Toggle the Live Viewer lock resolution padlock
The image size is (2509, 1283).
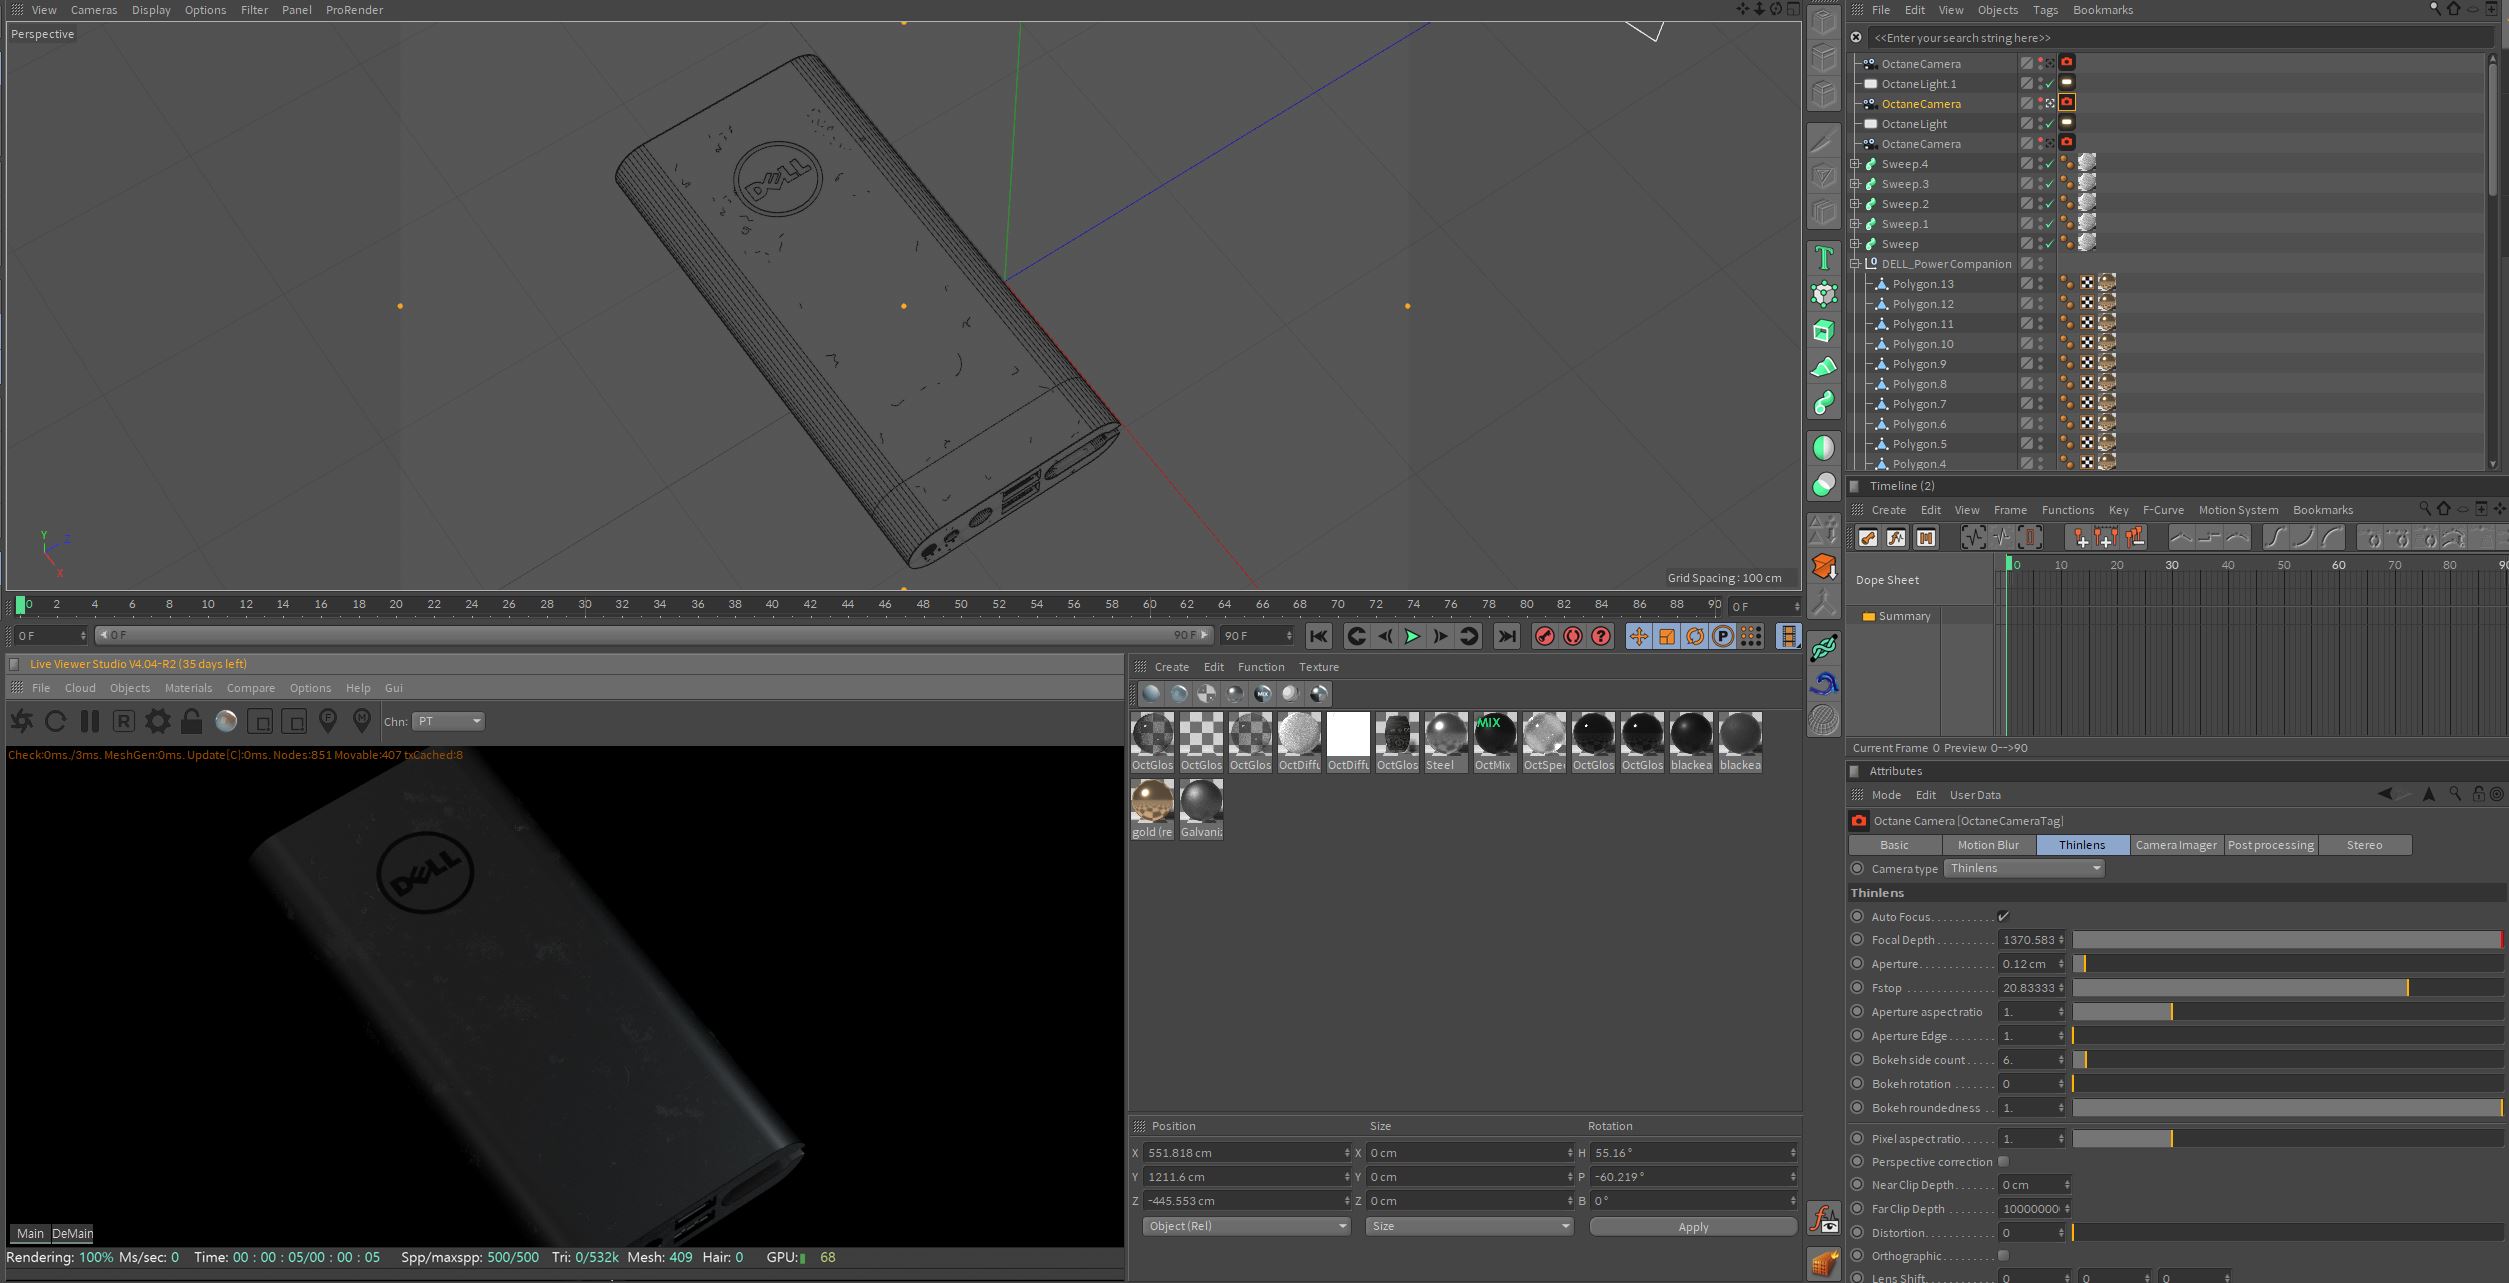pyautogui.click(x=192, y=721)
